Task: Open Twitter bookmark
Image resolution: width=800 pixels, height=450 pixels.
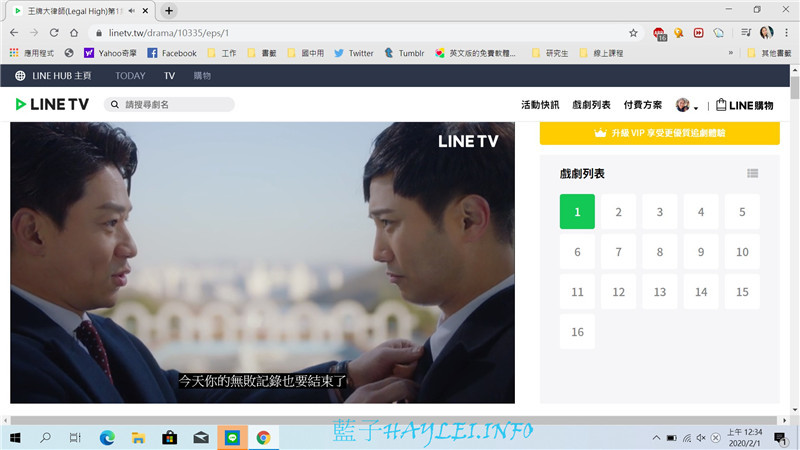Action: pos(354,53)
